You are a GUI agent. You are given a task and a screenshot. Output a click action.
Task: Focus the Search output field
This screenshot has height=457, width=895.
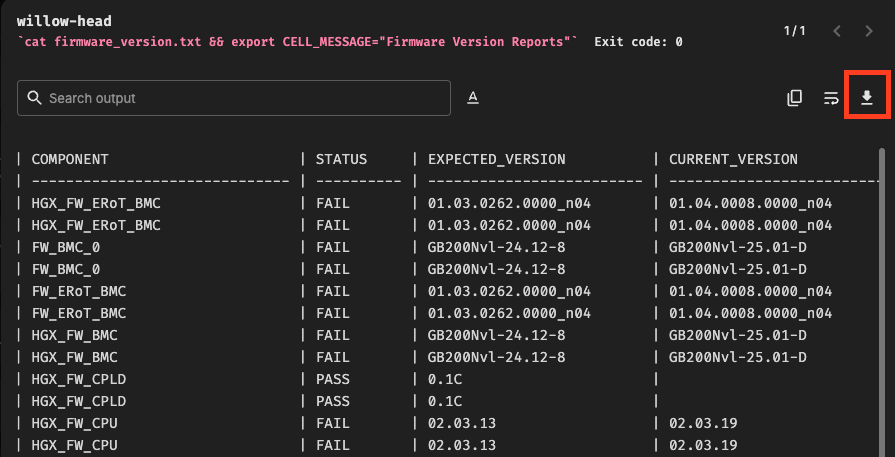(234, 98)
